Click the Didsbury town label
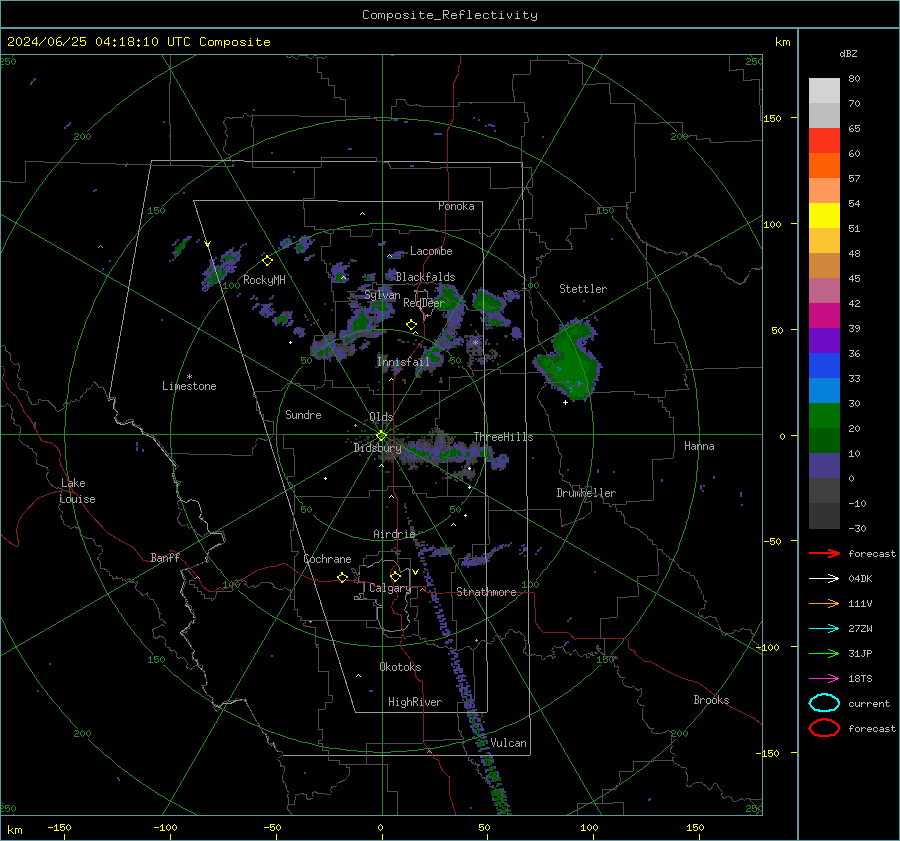Screen dimensions: 900x841 point(377,448)
